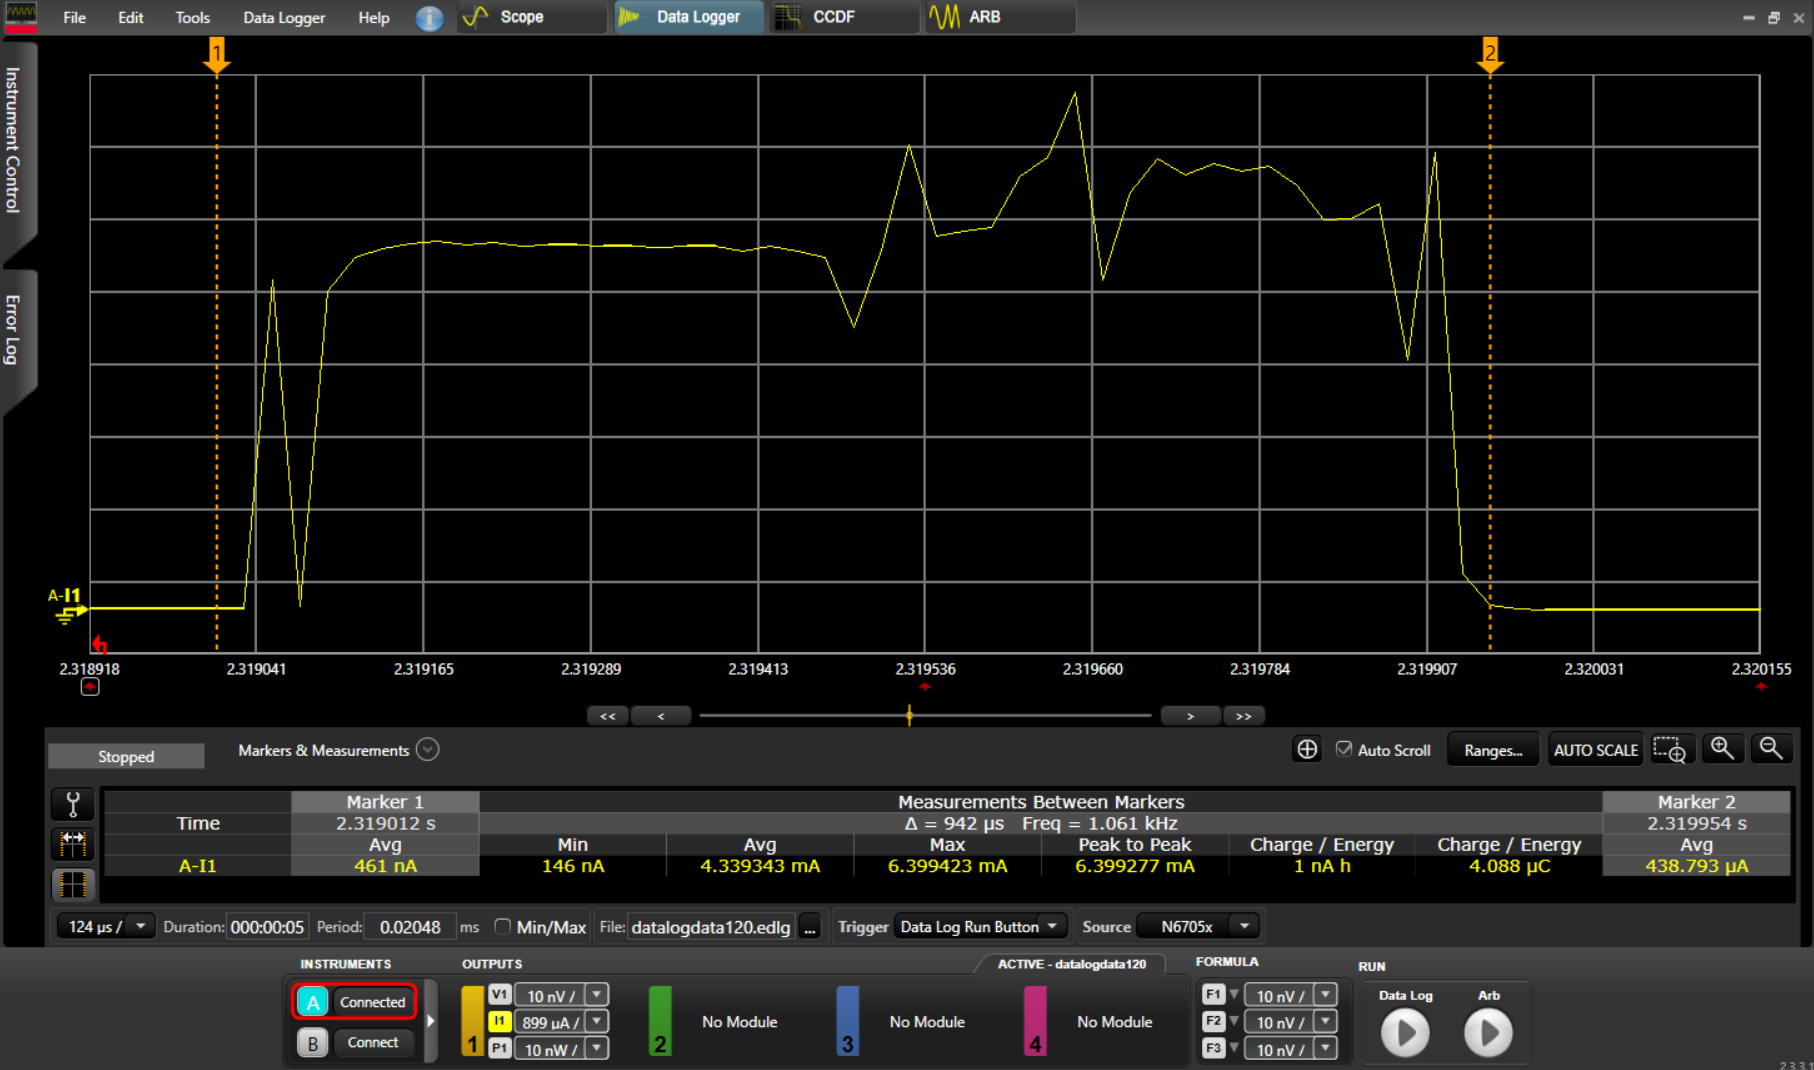This screenshot has height=1070, width=1814.
Task: Click the Connected button for instrument A
Action: tap(372, 1002)
